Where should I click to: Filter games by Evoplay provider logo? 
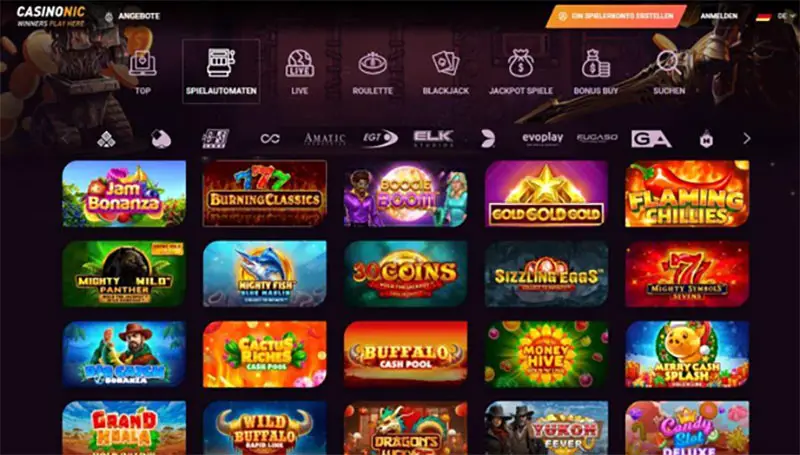click(x=542, y=138)
